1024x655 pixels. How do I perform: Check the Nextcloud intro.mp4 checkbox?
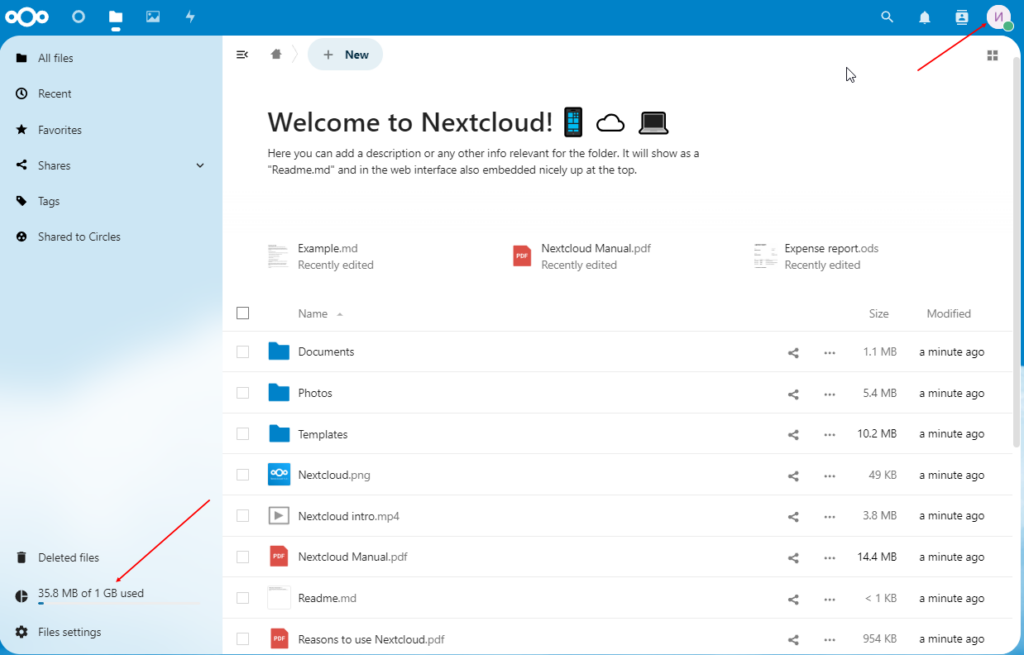[x=243, y=516]
